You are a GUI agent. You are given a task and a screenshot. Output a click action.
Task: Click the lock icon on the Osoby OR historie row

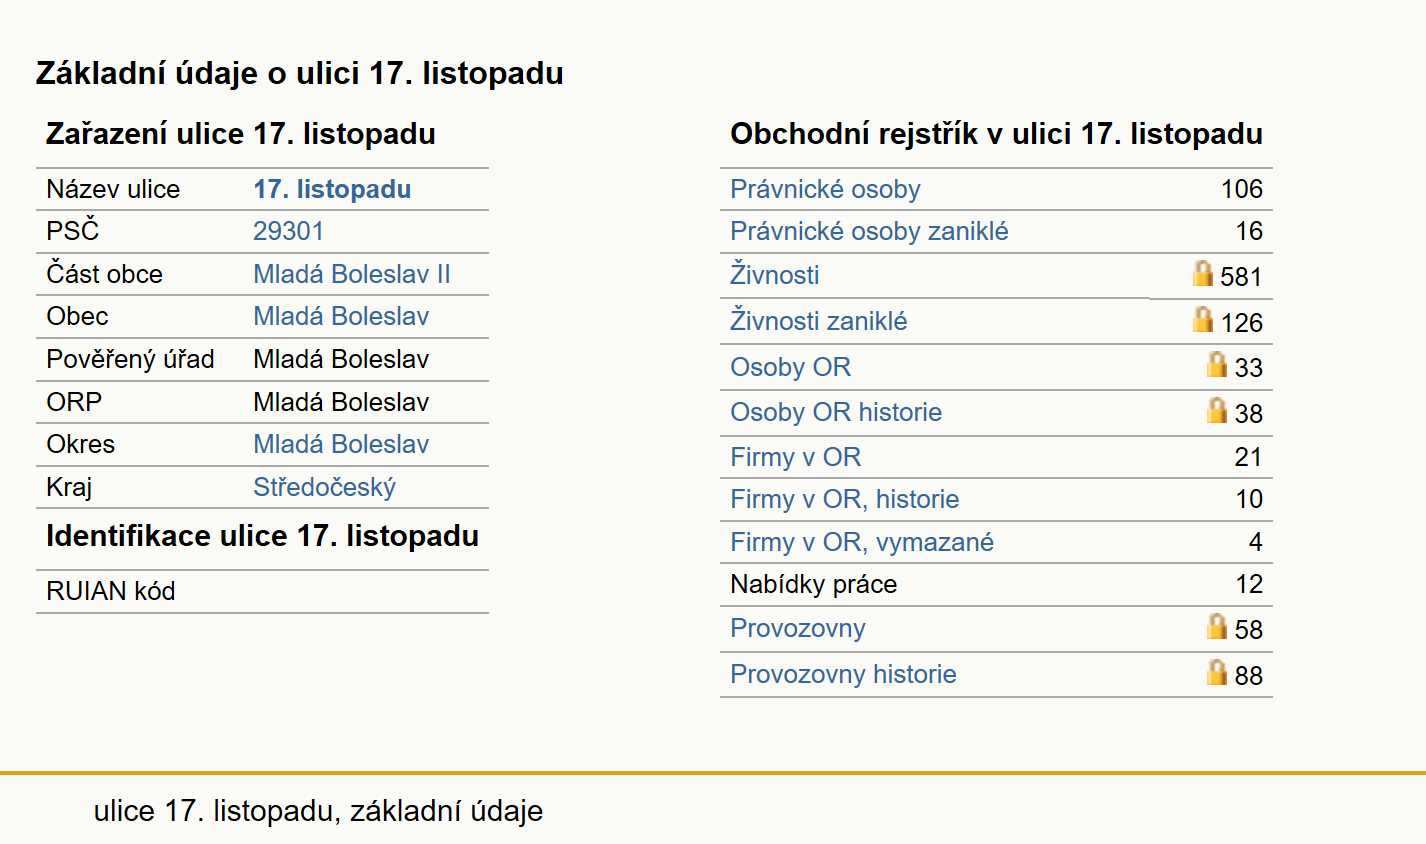click(x=1217, y=410)
